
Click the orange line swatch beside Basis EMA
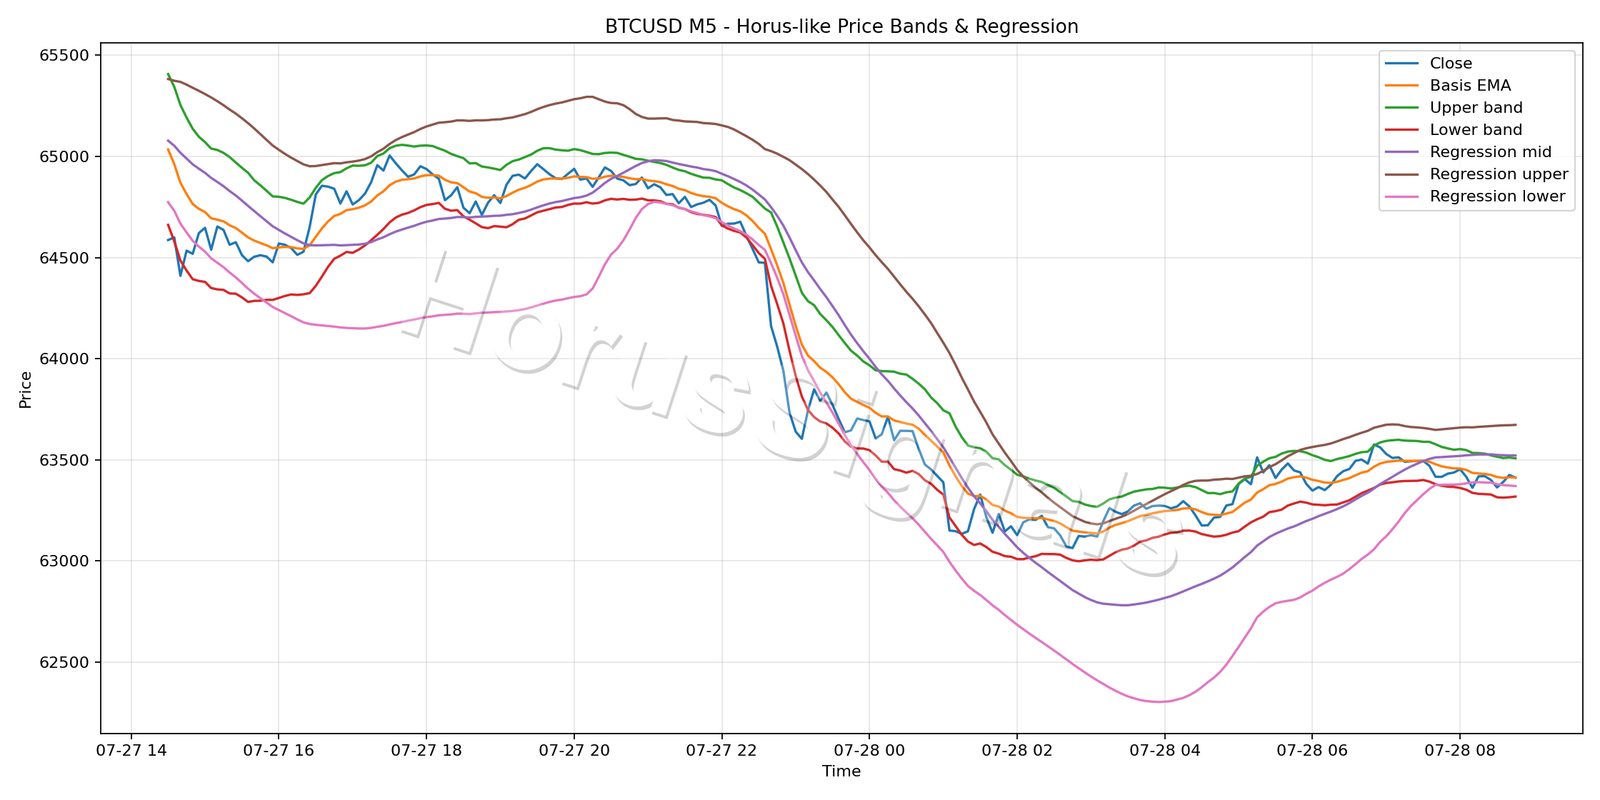point(1402,86)
